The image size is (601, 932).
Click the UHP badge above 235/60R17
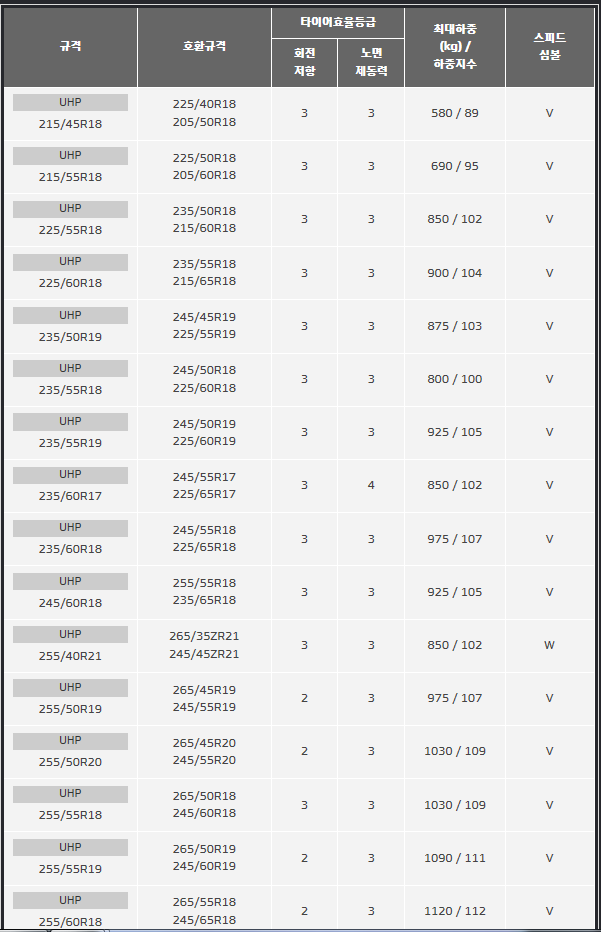coord(70,475)
